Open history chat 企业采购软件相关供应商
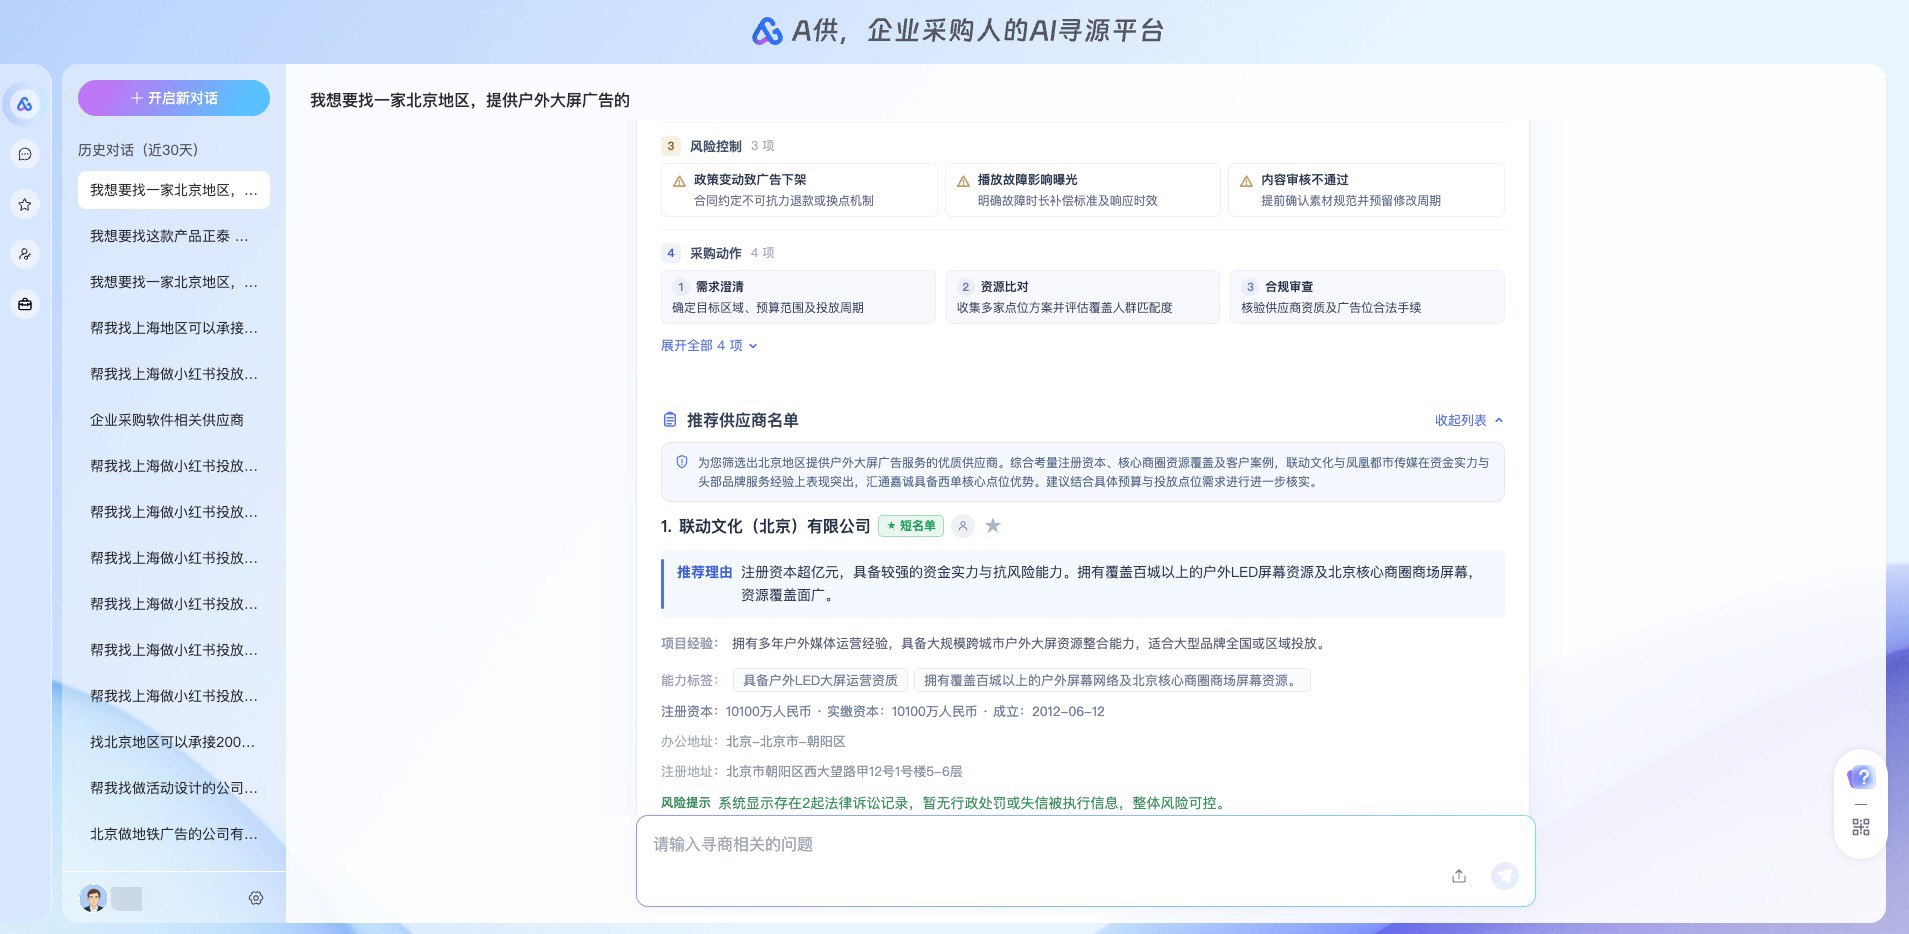Viewport: 1909px width, 934px height. coord(174,420)
